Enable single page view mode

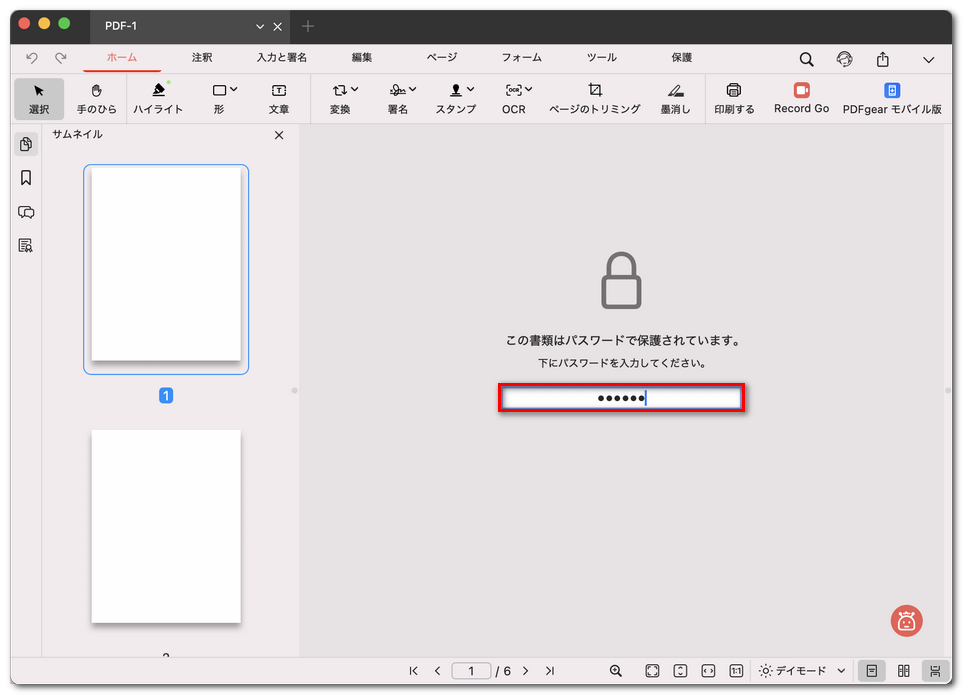click(872, 671)
